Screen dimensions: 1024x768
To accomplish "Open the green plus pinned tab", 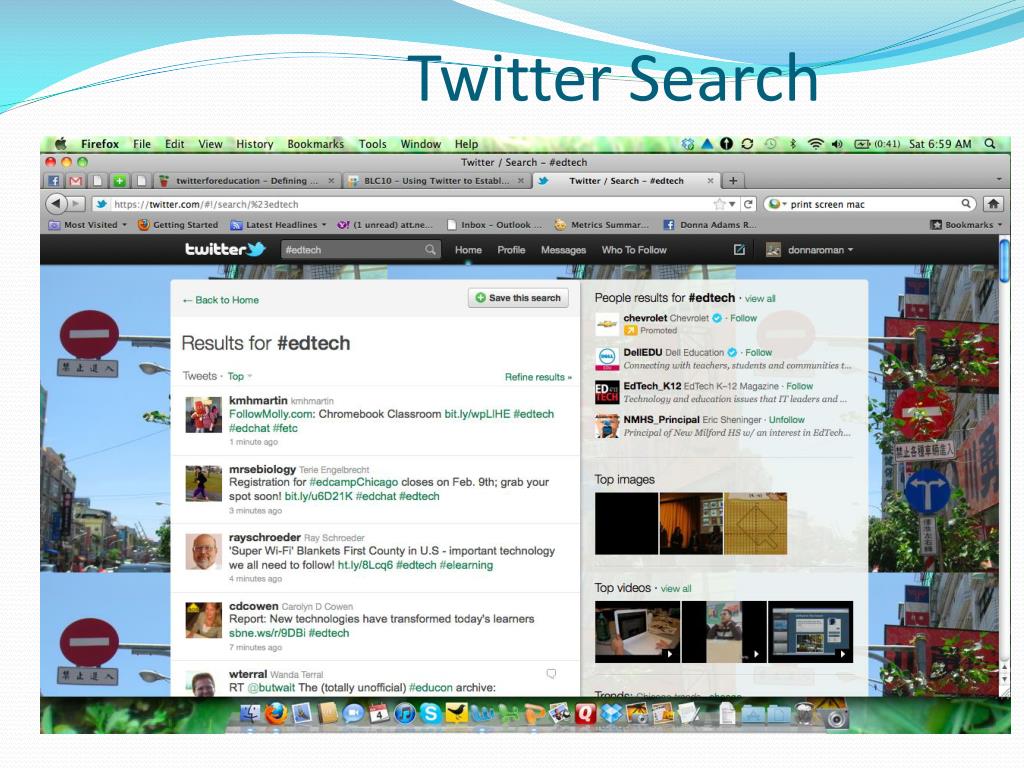I will tap(119, 181).
